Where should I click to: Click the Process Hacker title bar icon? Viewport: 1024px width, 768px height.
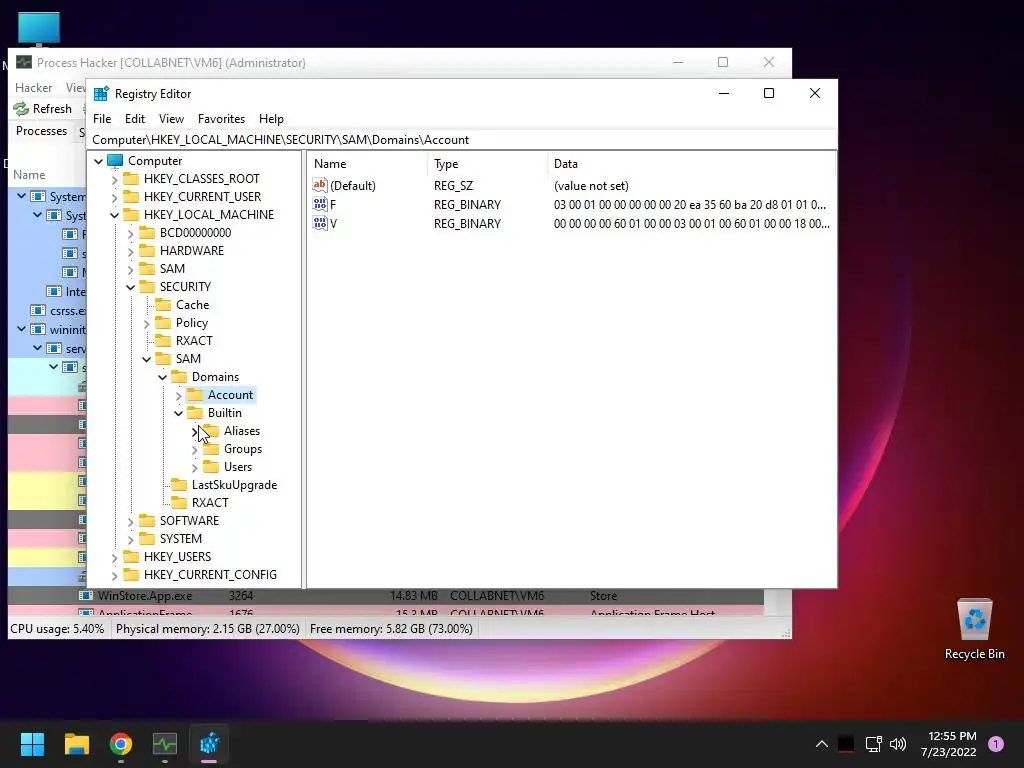[24, 63]
